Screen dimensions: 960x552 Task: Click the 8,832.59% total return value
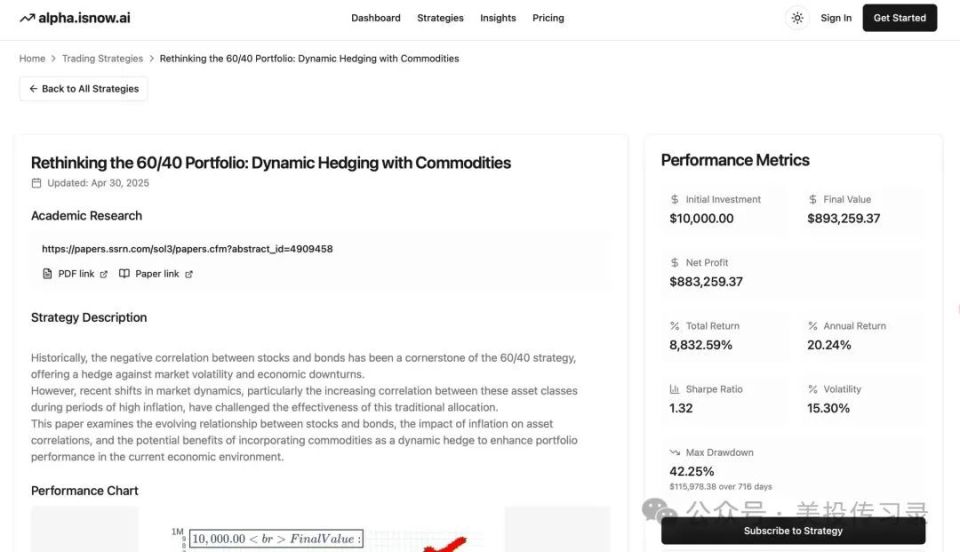700,345
